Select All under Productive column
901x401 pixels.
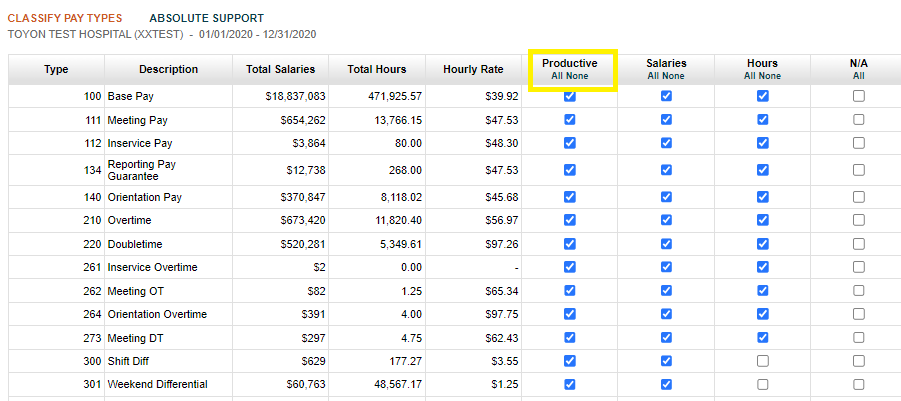(558, 76)
